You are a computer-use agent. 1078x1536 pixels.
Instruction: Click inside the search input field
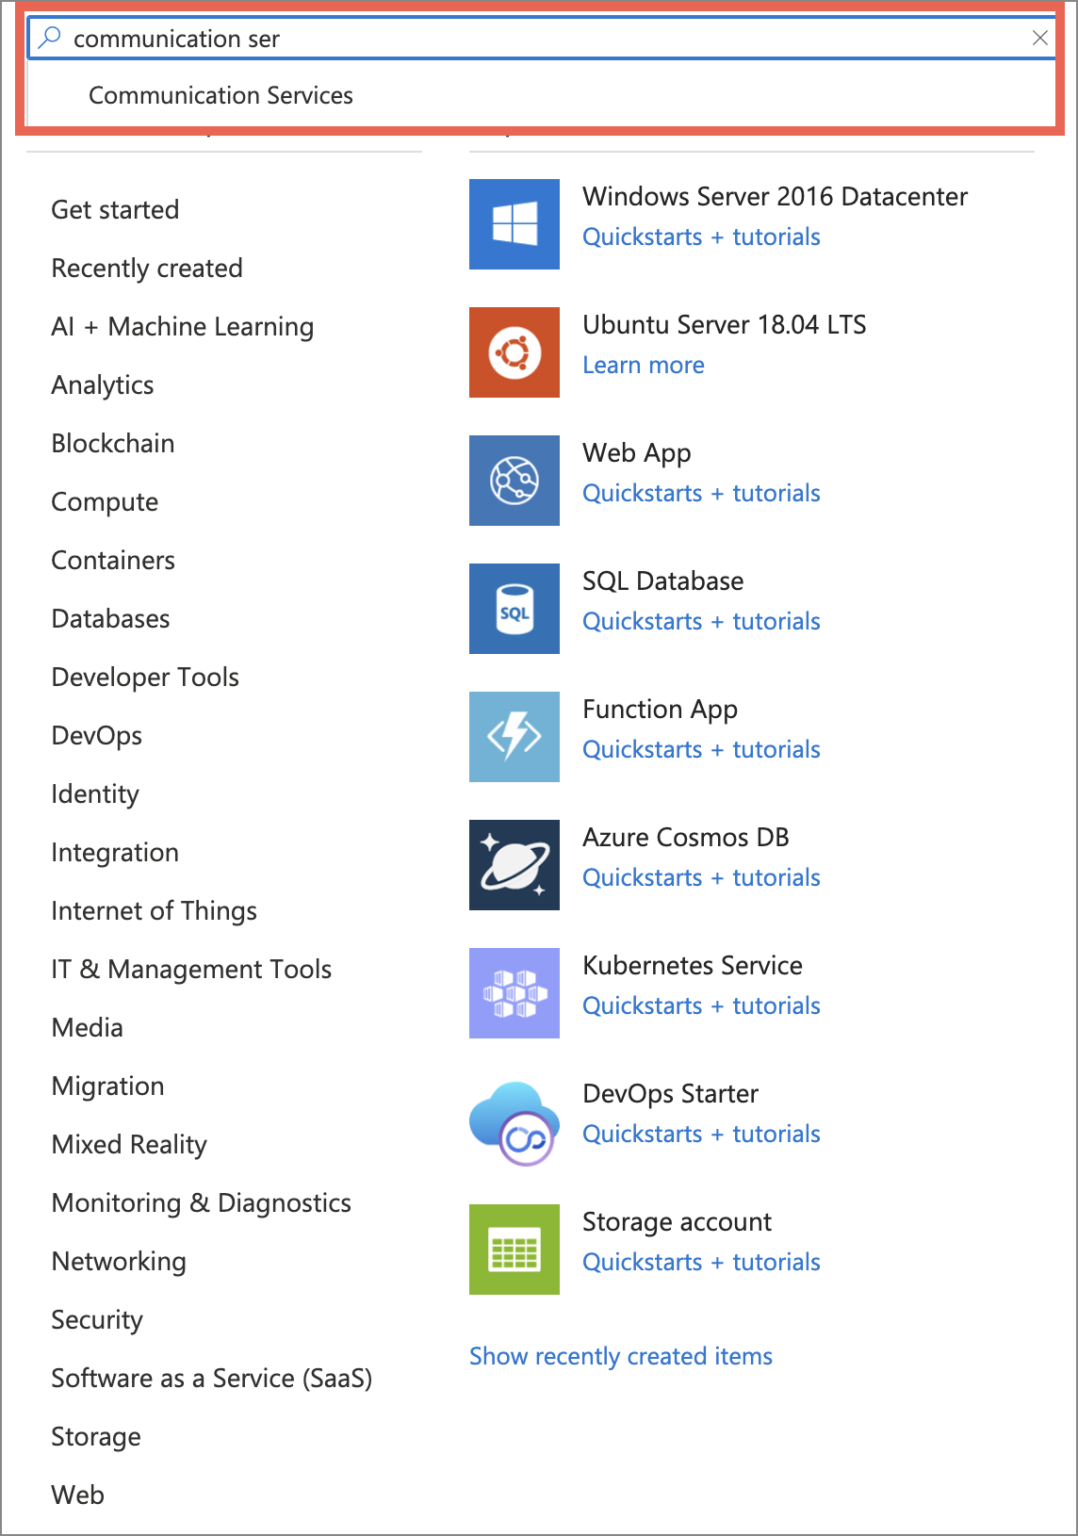pos(400,38)
